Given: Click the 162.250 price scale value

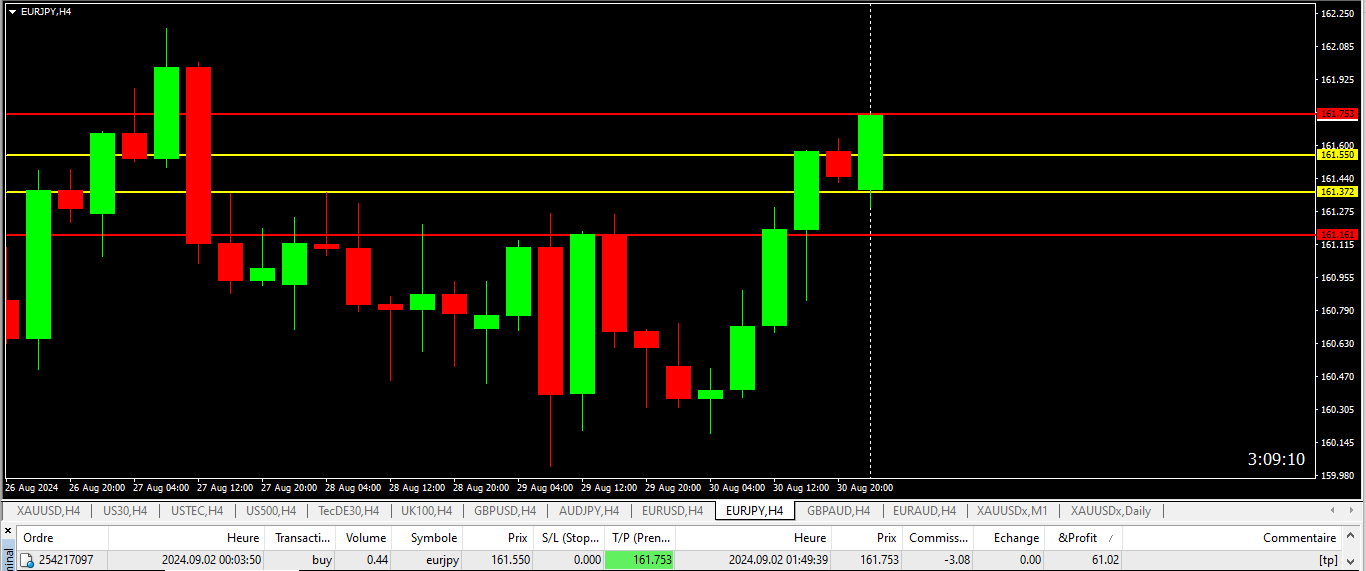Looking at the screenshot, I should pos(1337,13).
